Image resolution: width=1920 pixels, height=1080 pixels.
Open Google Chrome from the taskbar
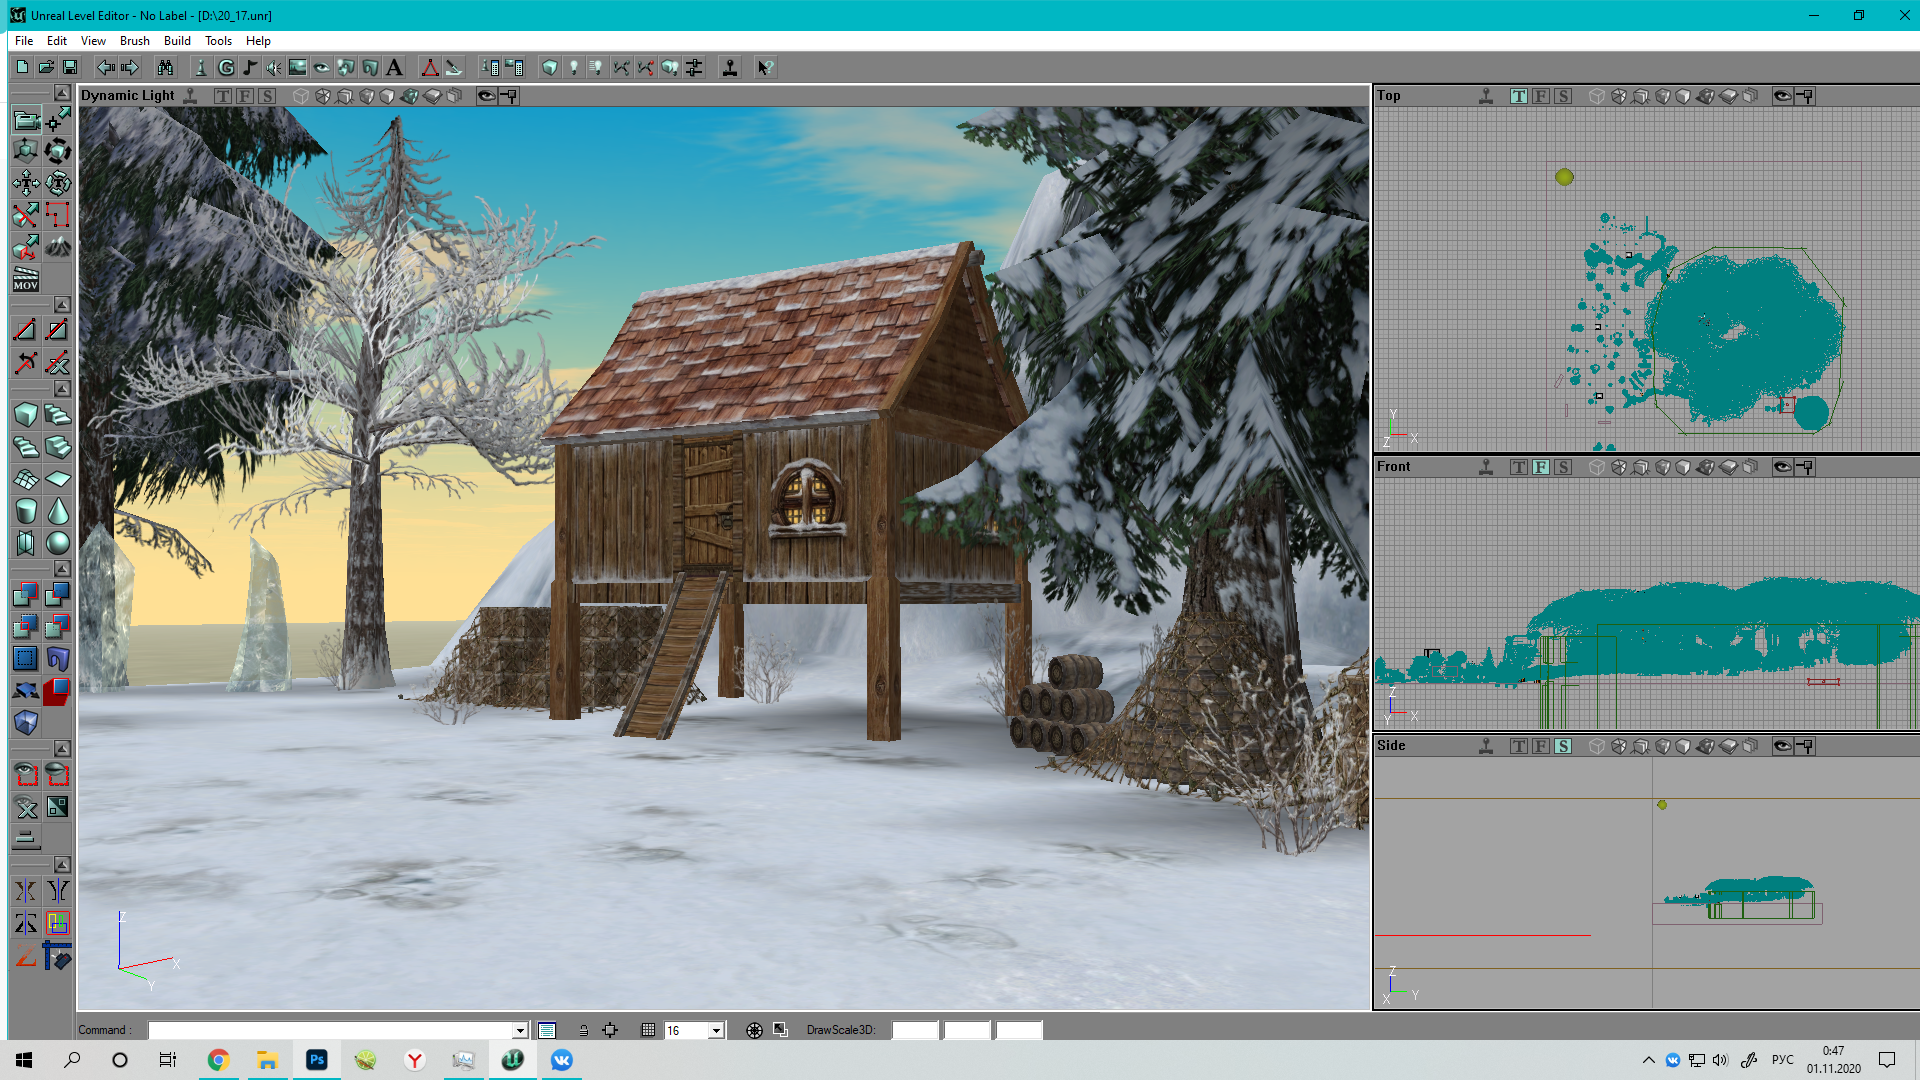(x=218, y=1060)
